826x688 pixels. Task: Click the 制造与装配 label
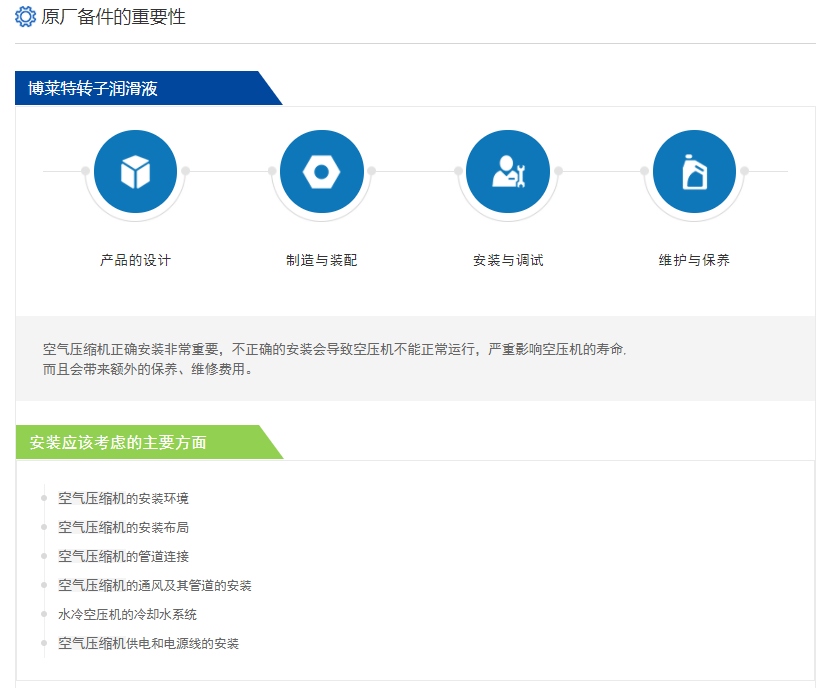point(322,260)
